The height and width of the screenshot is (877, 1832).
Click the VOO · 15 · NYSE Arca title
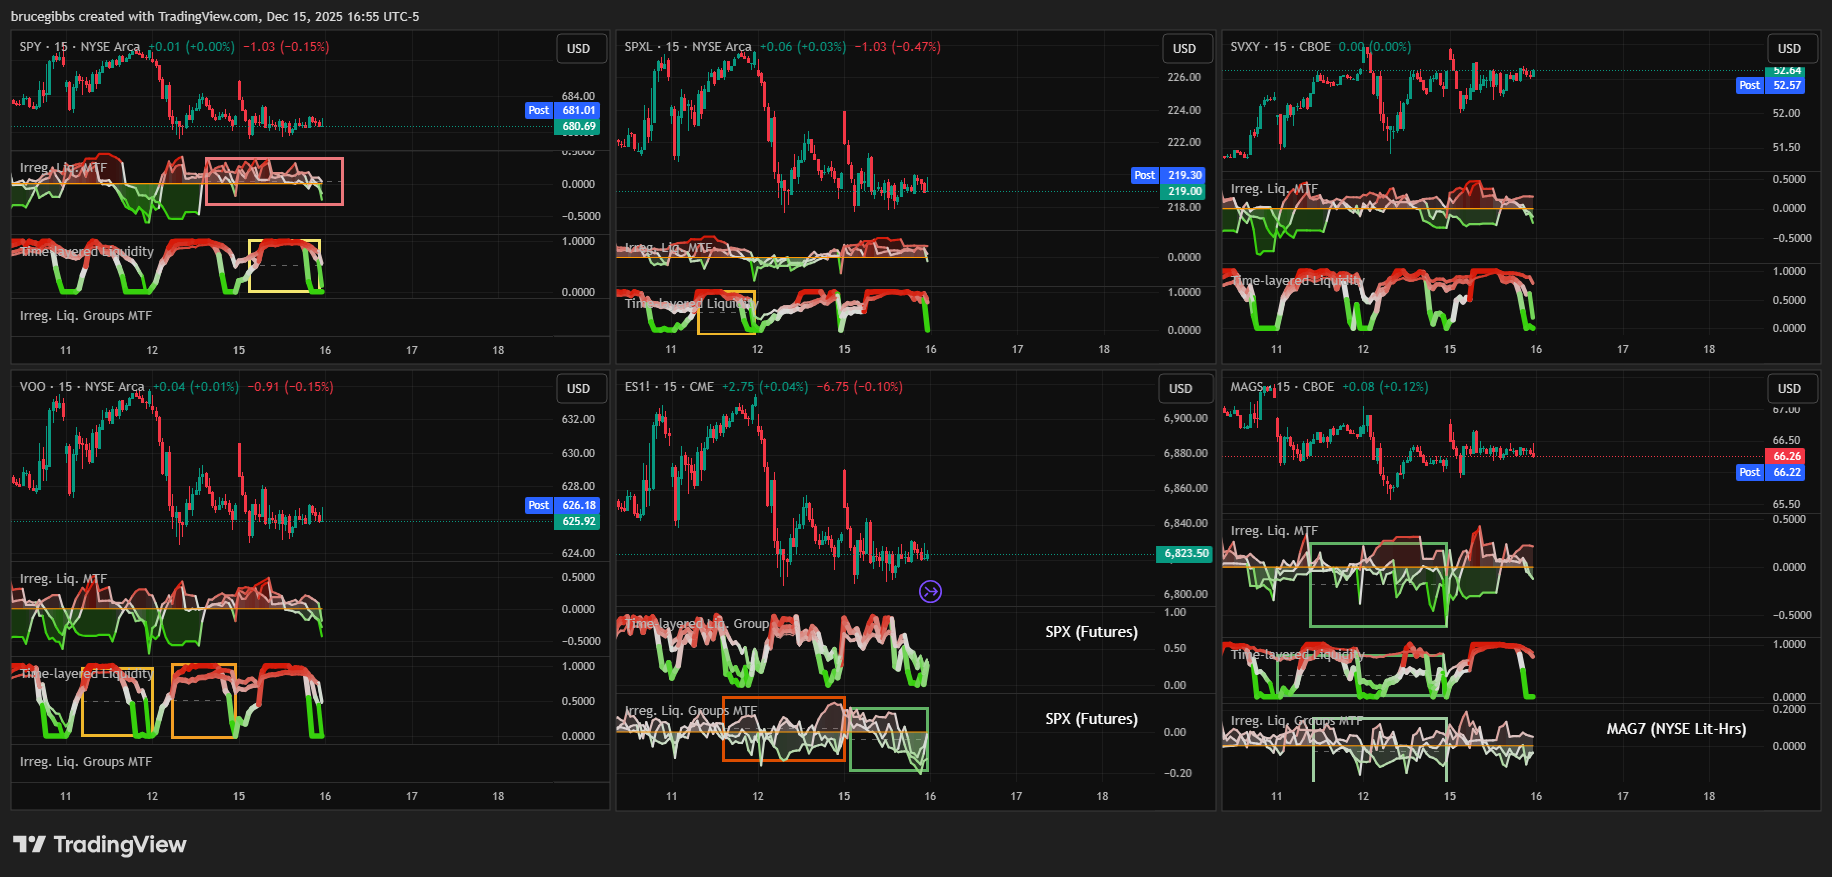82,387
